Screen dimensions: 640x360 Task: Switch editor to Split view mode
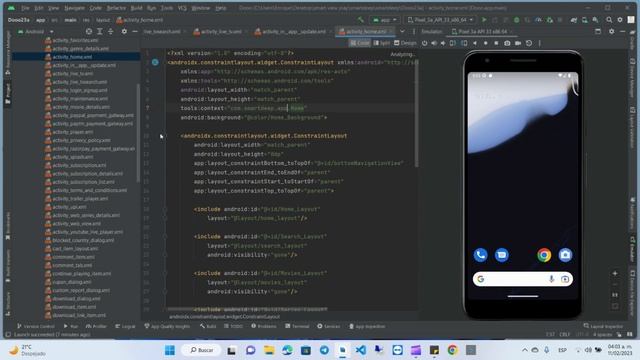click(382, 43)
